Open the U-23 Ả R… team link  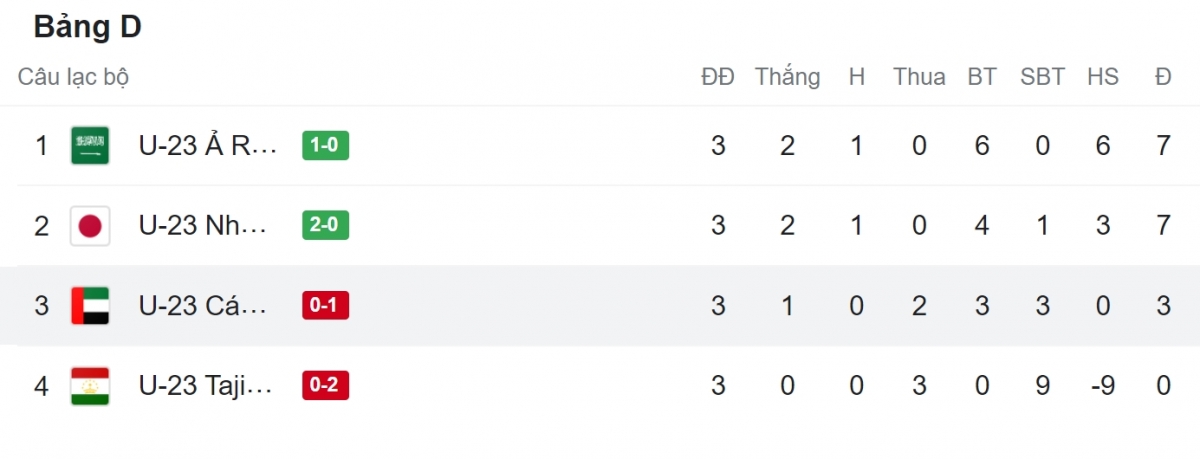click(208, 146)
